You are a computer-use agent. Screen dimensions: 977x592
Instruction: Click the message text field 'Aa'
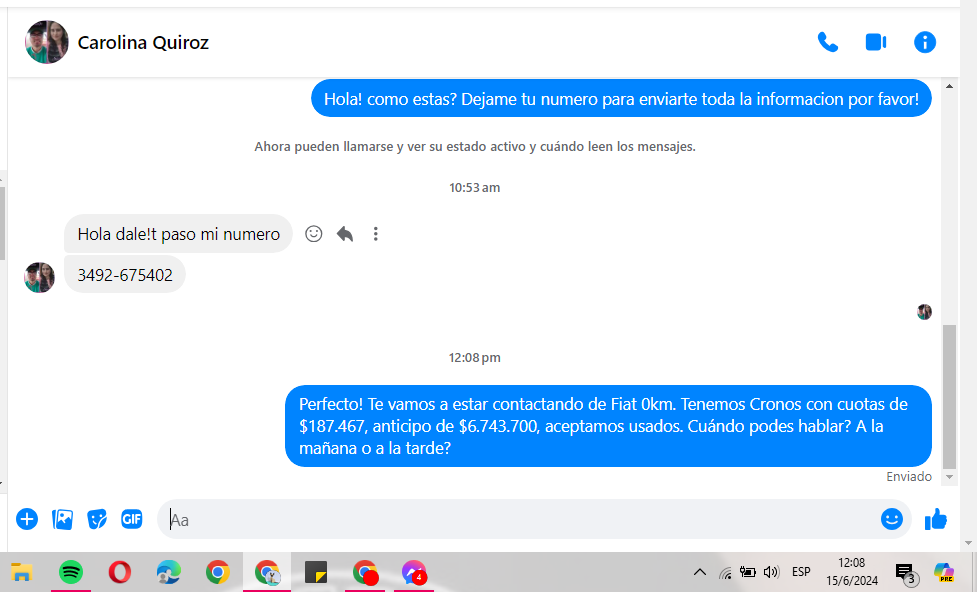pyautogui.click(x=520, y=520)
